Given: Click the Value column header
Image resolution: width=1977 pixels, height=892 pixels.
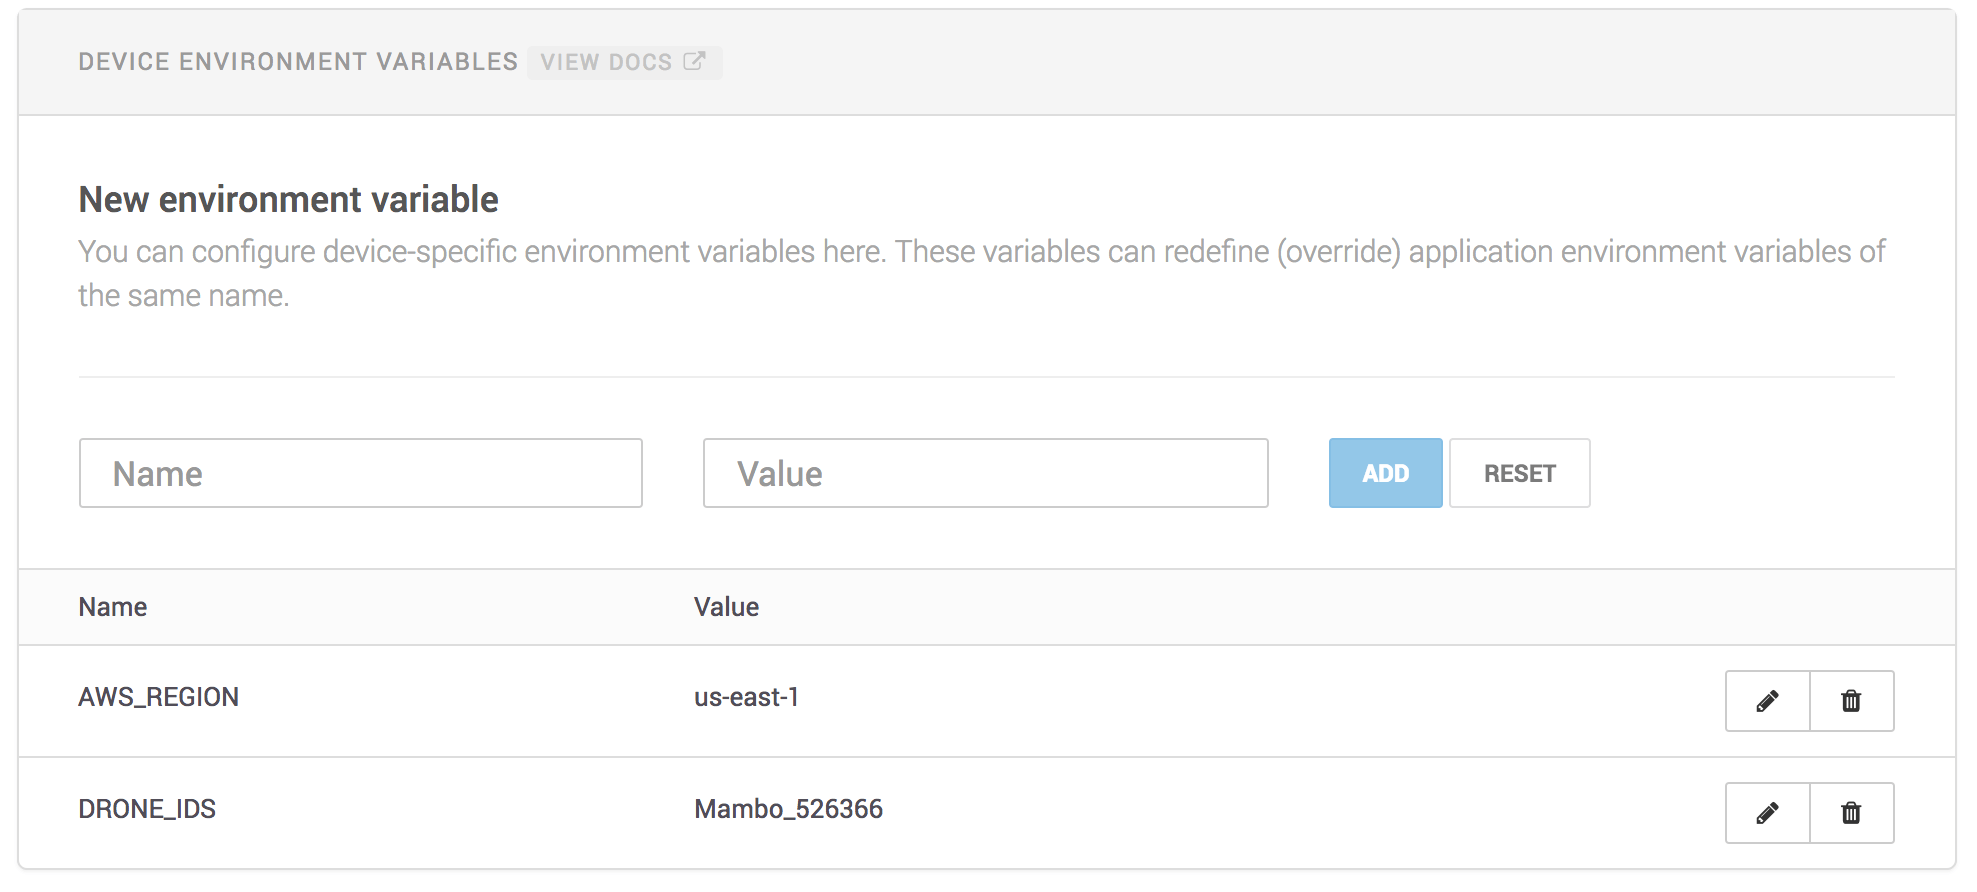Looking at the screenshot, I should [726, 607].
